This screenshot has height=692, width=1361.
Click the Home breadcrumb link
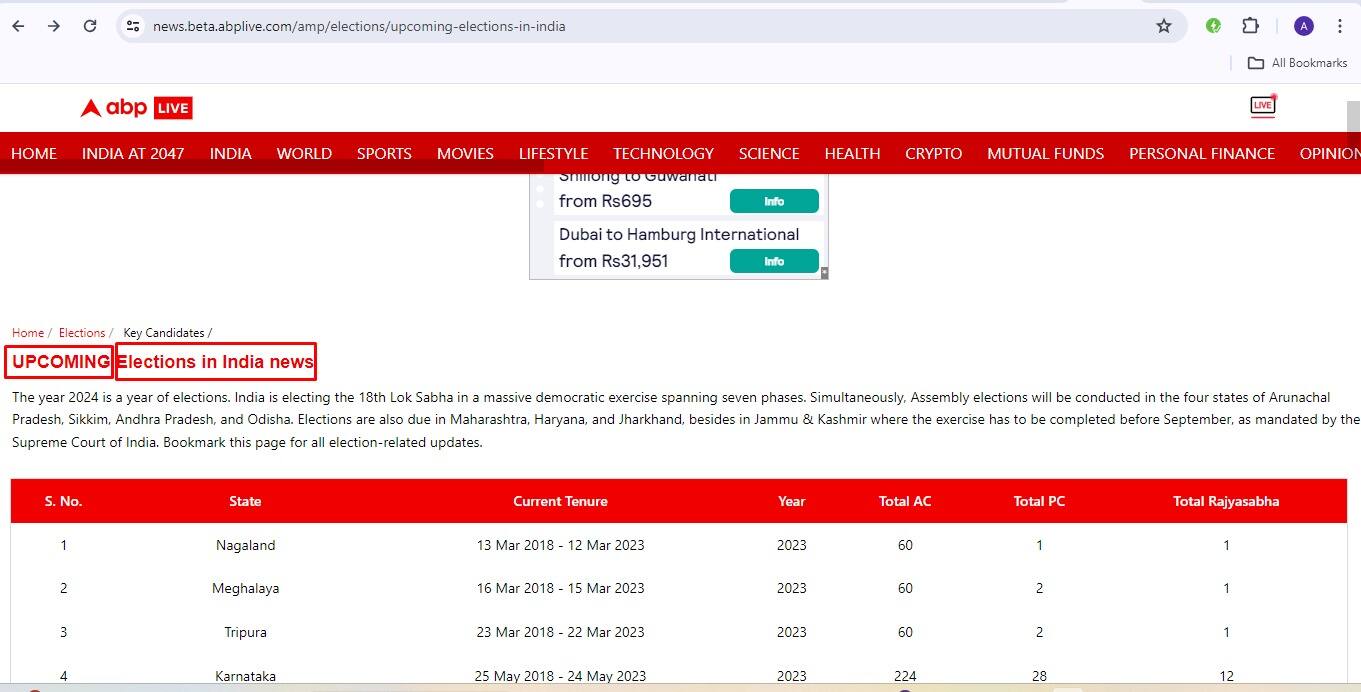coord(27,333)
